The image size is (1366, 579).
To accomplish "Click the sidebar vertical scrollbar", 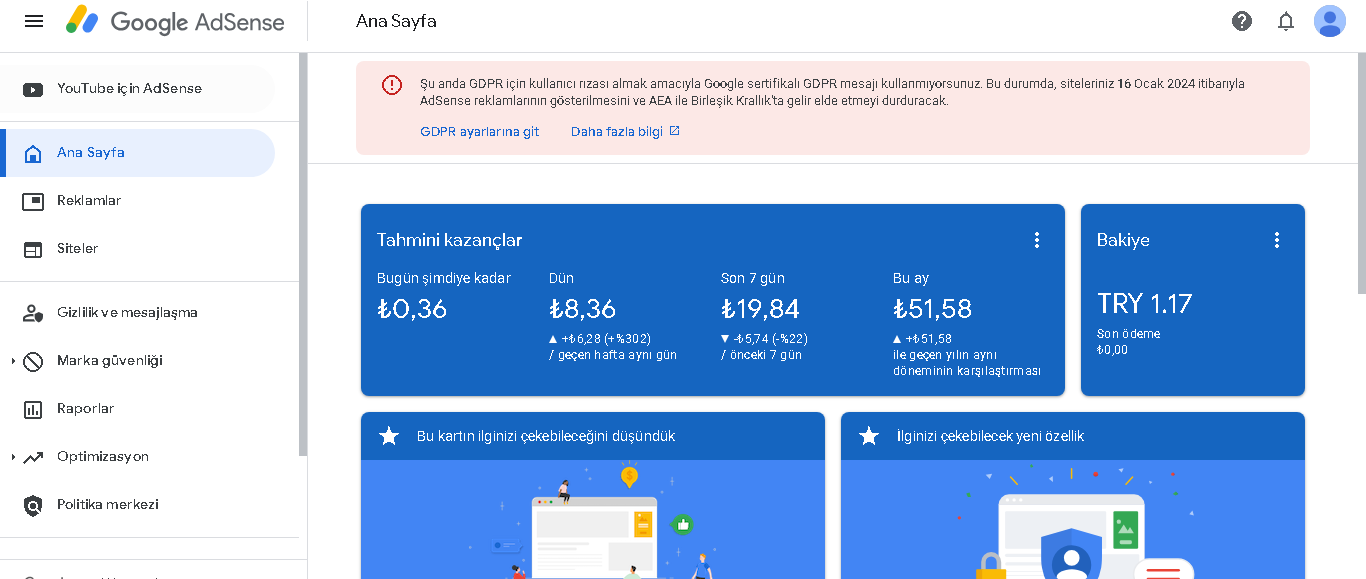I will point(303,255).
